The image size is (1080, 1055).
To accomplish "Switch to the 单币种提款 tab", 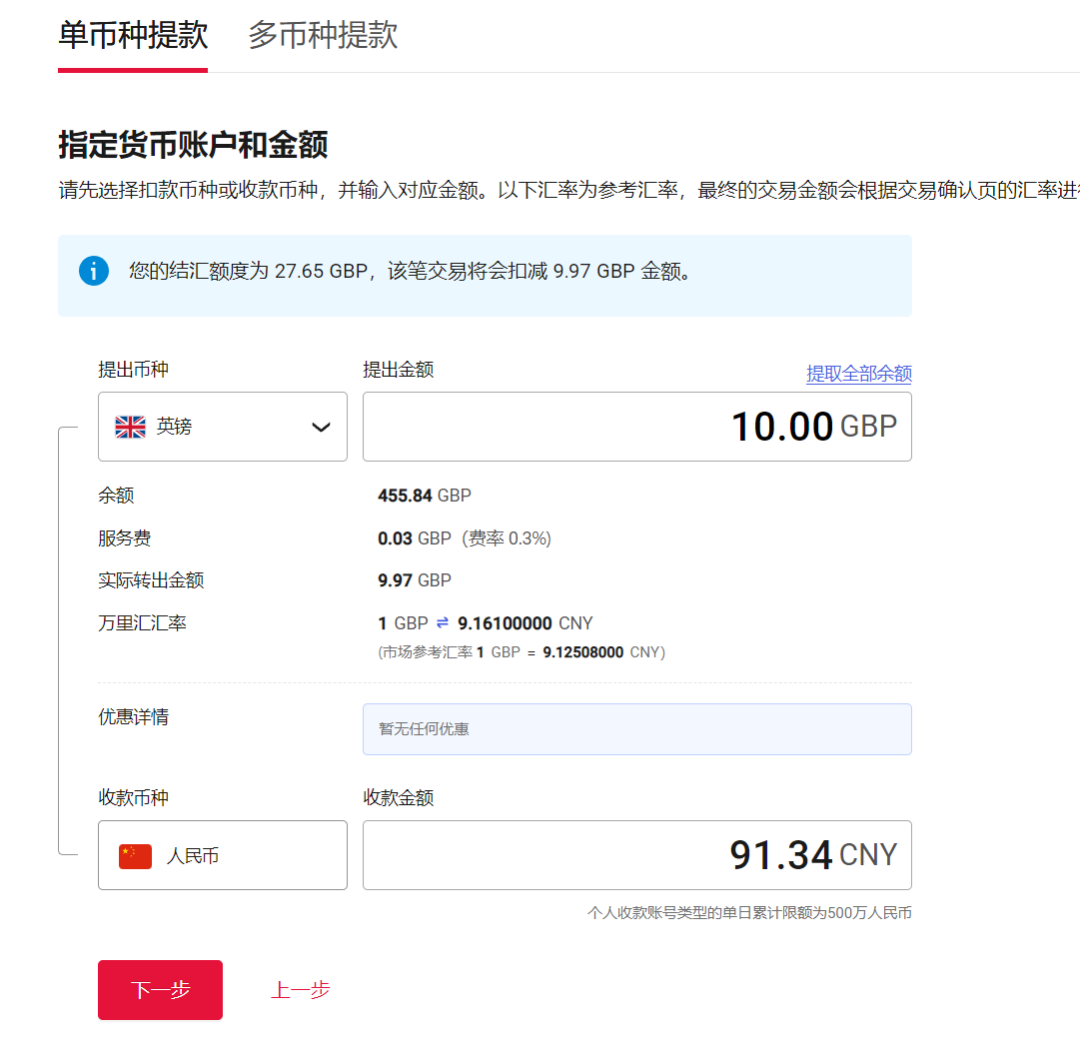I will 132,36.
